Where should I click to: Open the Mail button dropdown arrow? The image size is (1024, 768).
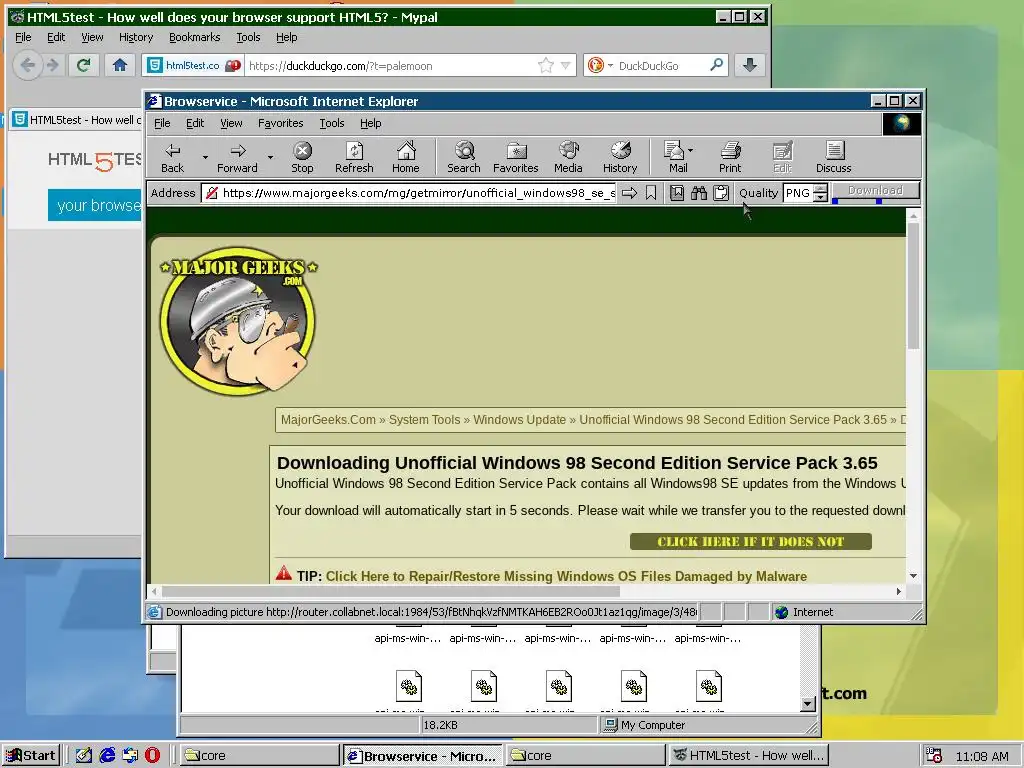[x=691, y=150]
